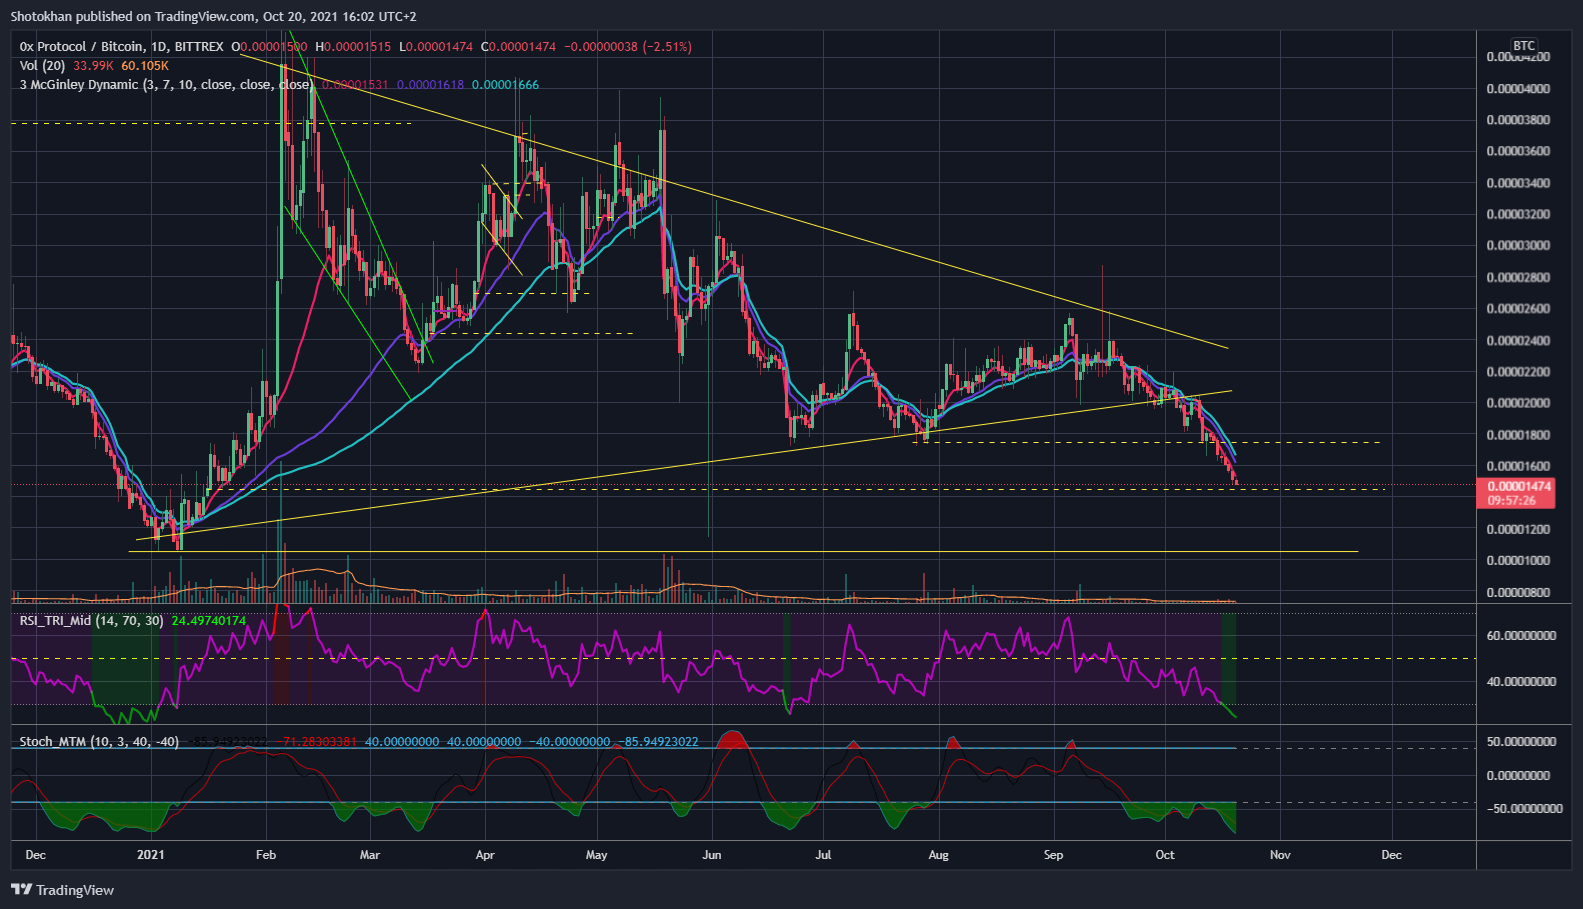Click the change value '-0.00000038 (-2.51%)'
Viewport: 1583px width, 909px height.
[x=628, y=47]
